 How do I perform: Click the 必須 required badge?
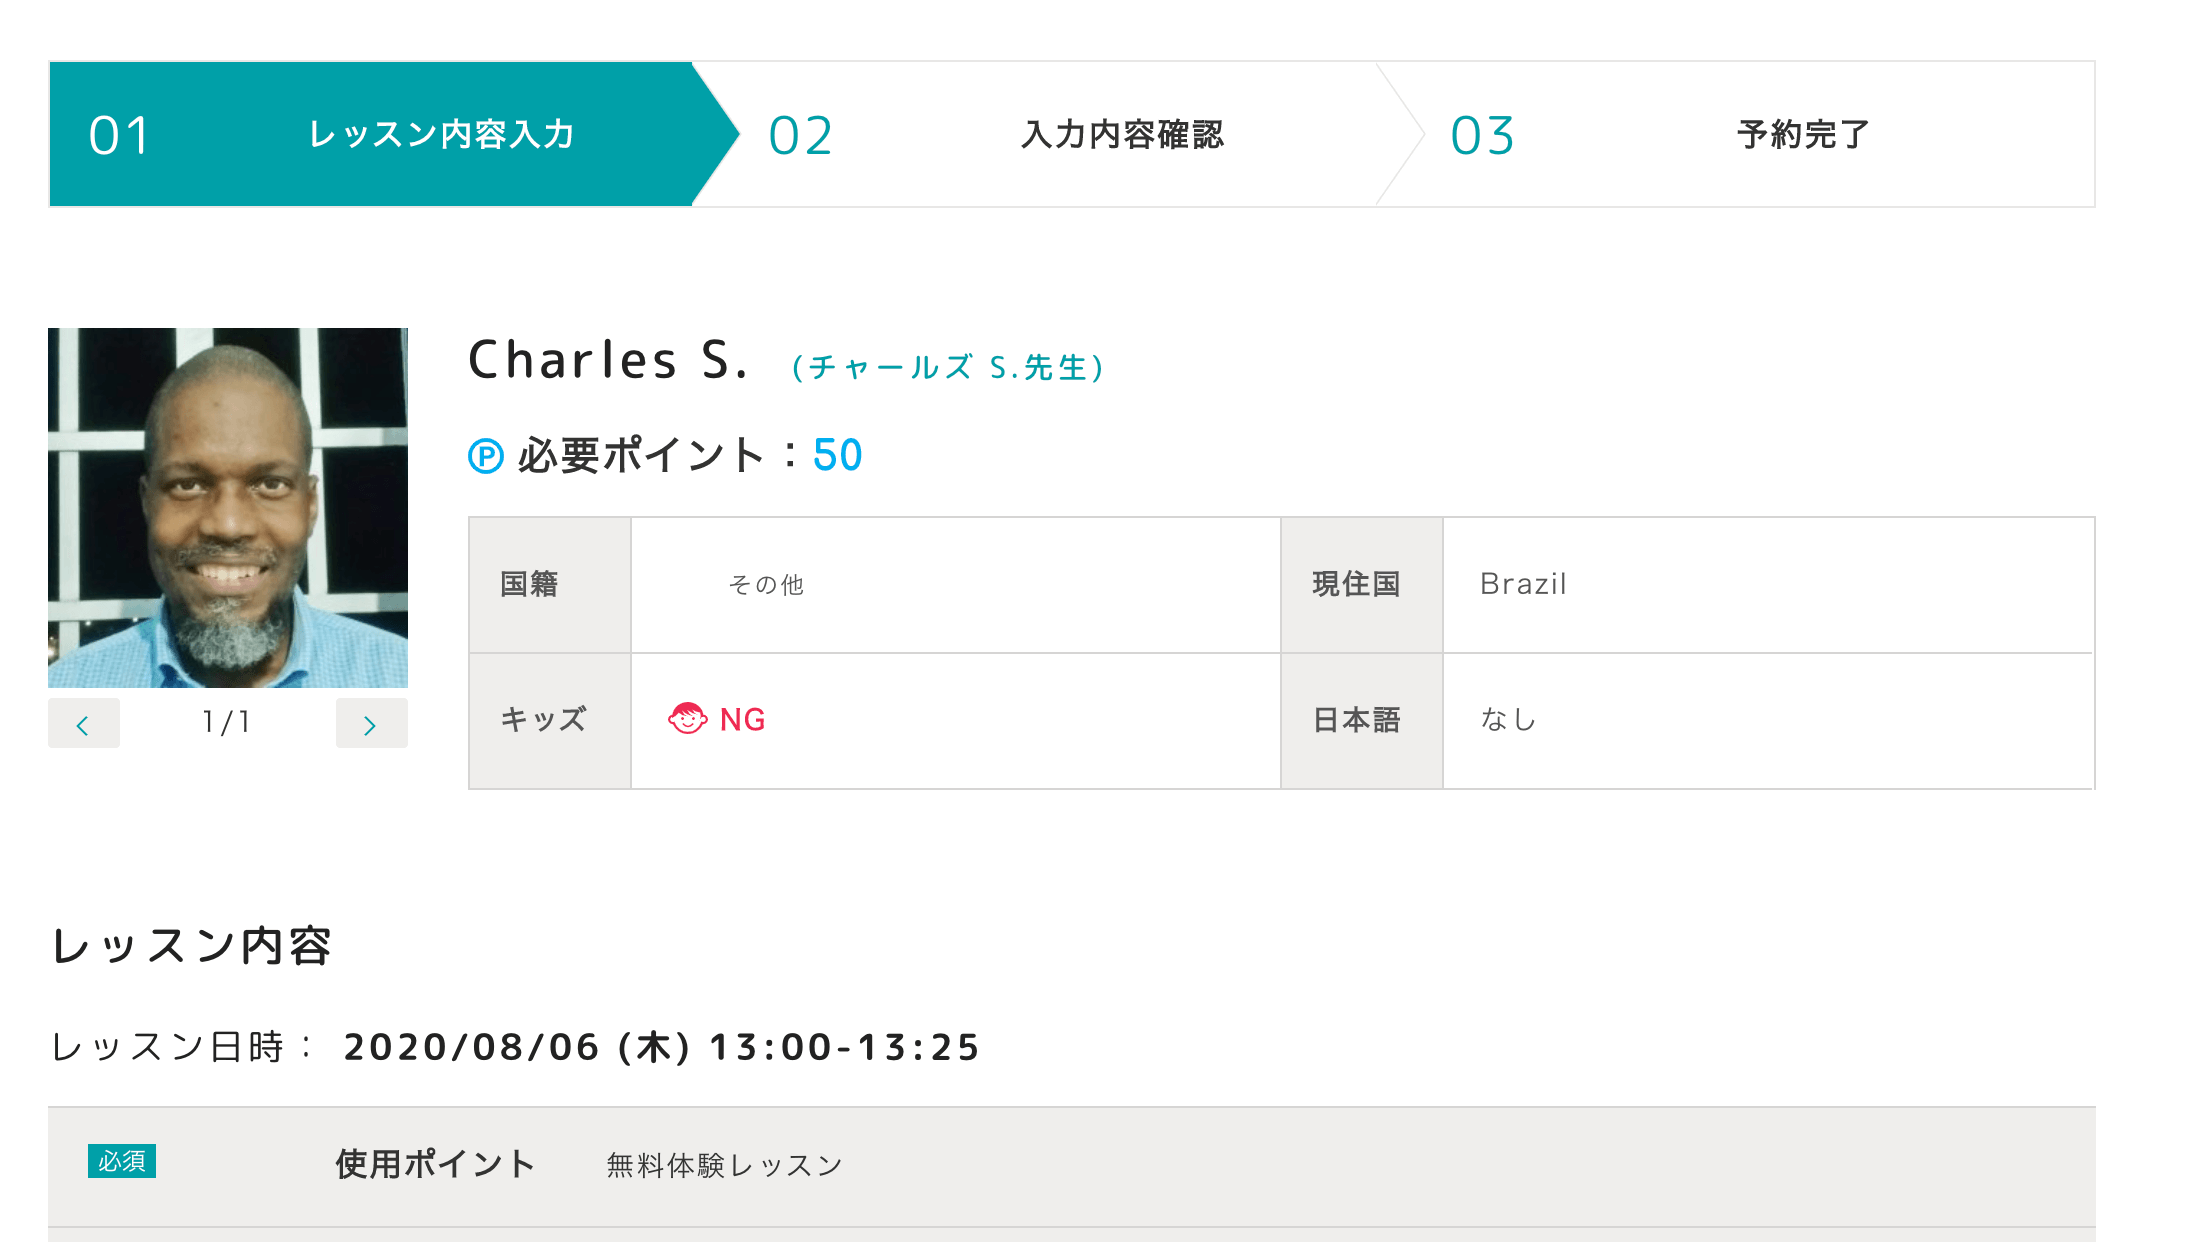(122, 1161)
